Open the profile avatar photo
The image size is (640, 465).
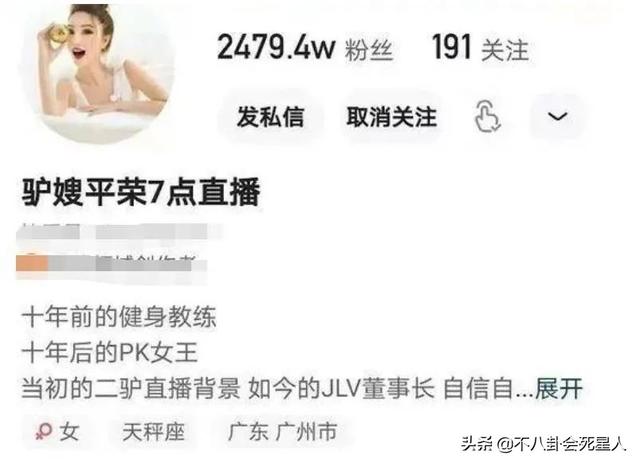point(96,73)
